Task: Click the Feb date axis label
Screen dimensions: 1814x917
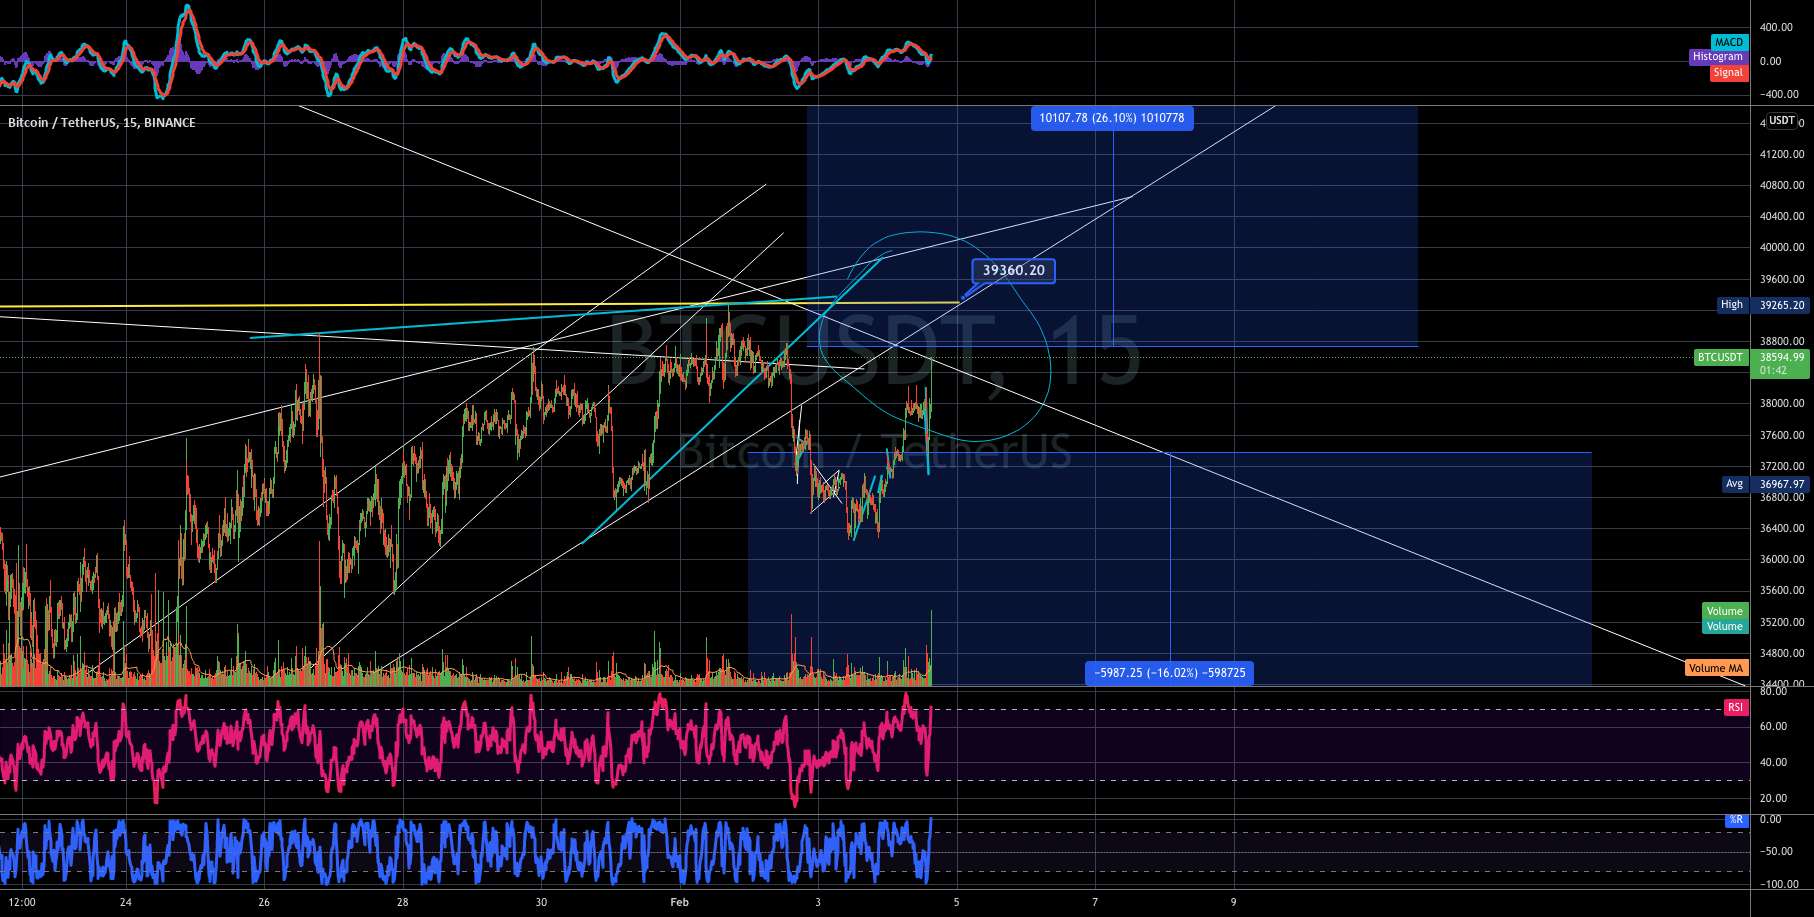Action: point(680,902)
